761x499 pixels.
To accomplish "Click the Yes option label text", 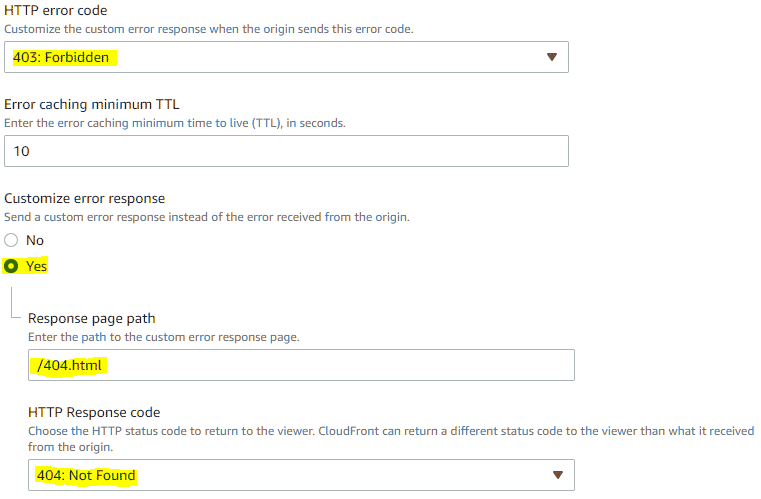I will coord(36,266).
